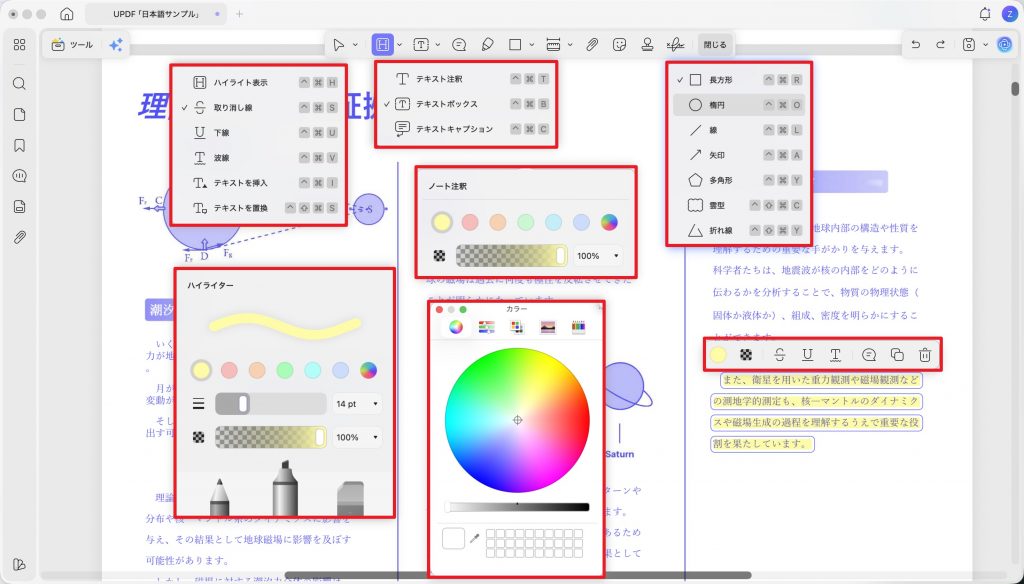
Task: Undo the last action
Action: pyautogui.click(x=916, y=44)
